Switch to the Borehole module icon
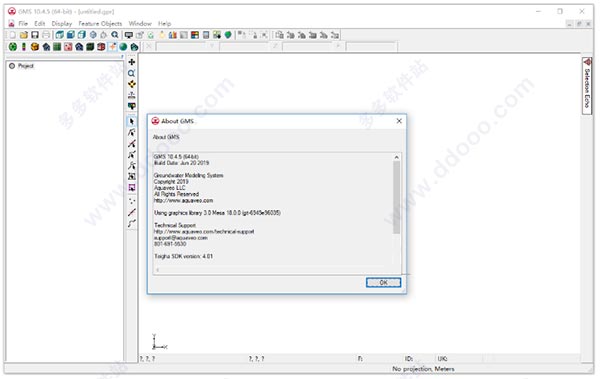This screenshot has height=379, width=600. [24, 47]
